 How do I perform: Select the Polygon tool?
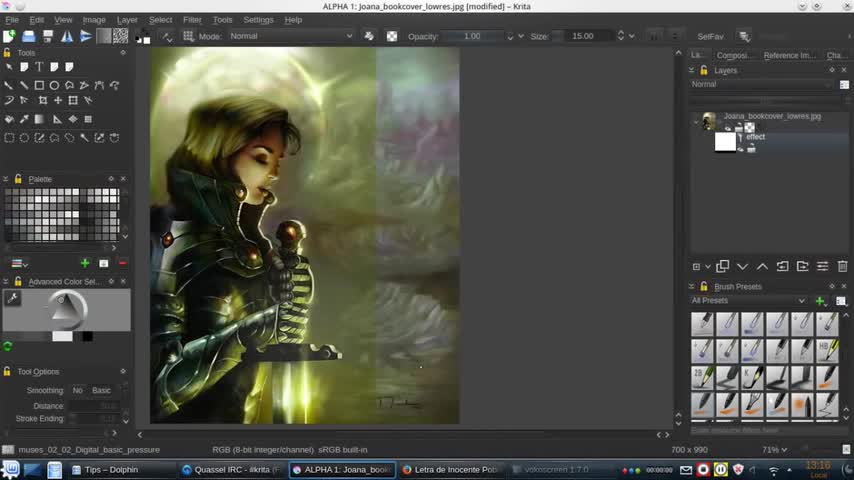click(x=70, y=86)
